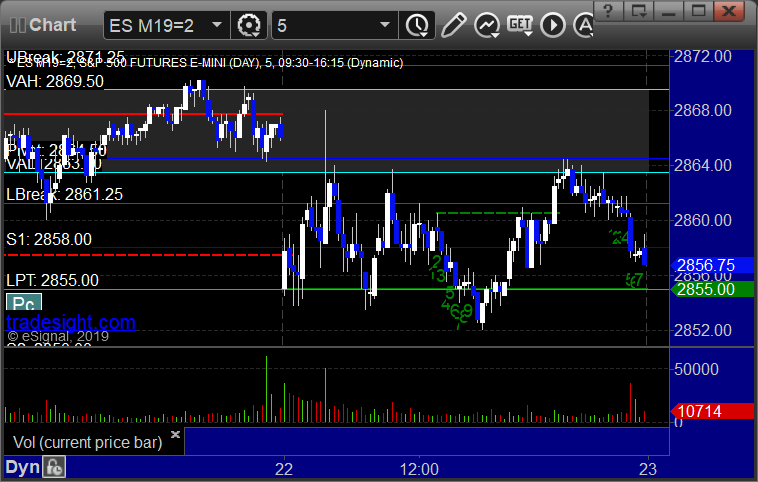The height and width of the screenshot is (482, 758).
Task: Click the 22 date label on time axis
Action: point(284,469)
